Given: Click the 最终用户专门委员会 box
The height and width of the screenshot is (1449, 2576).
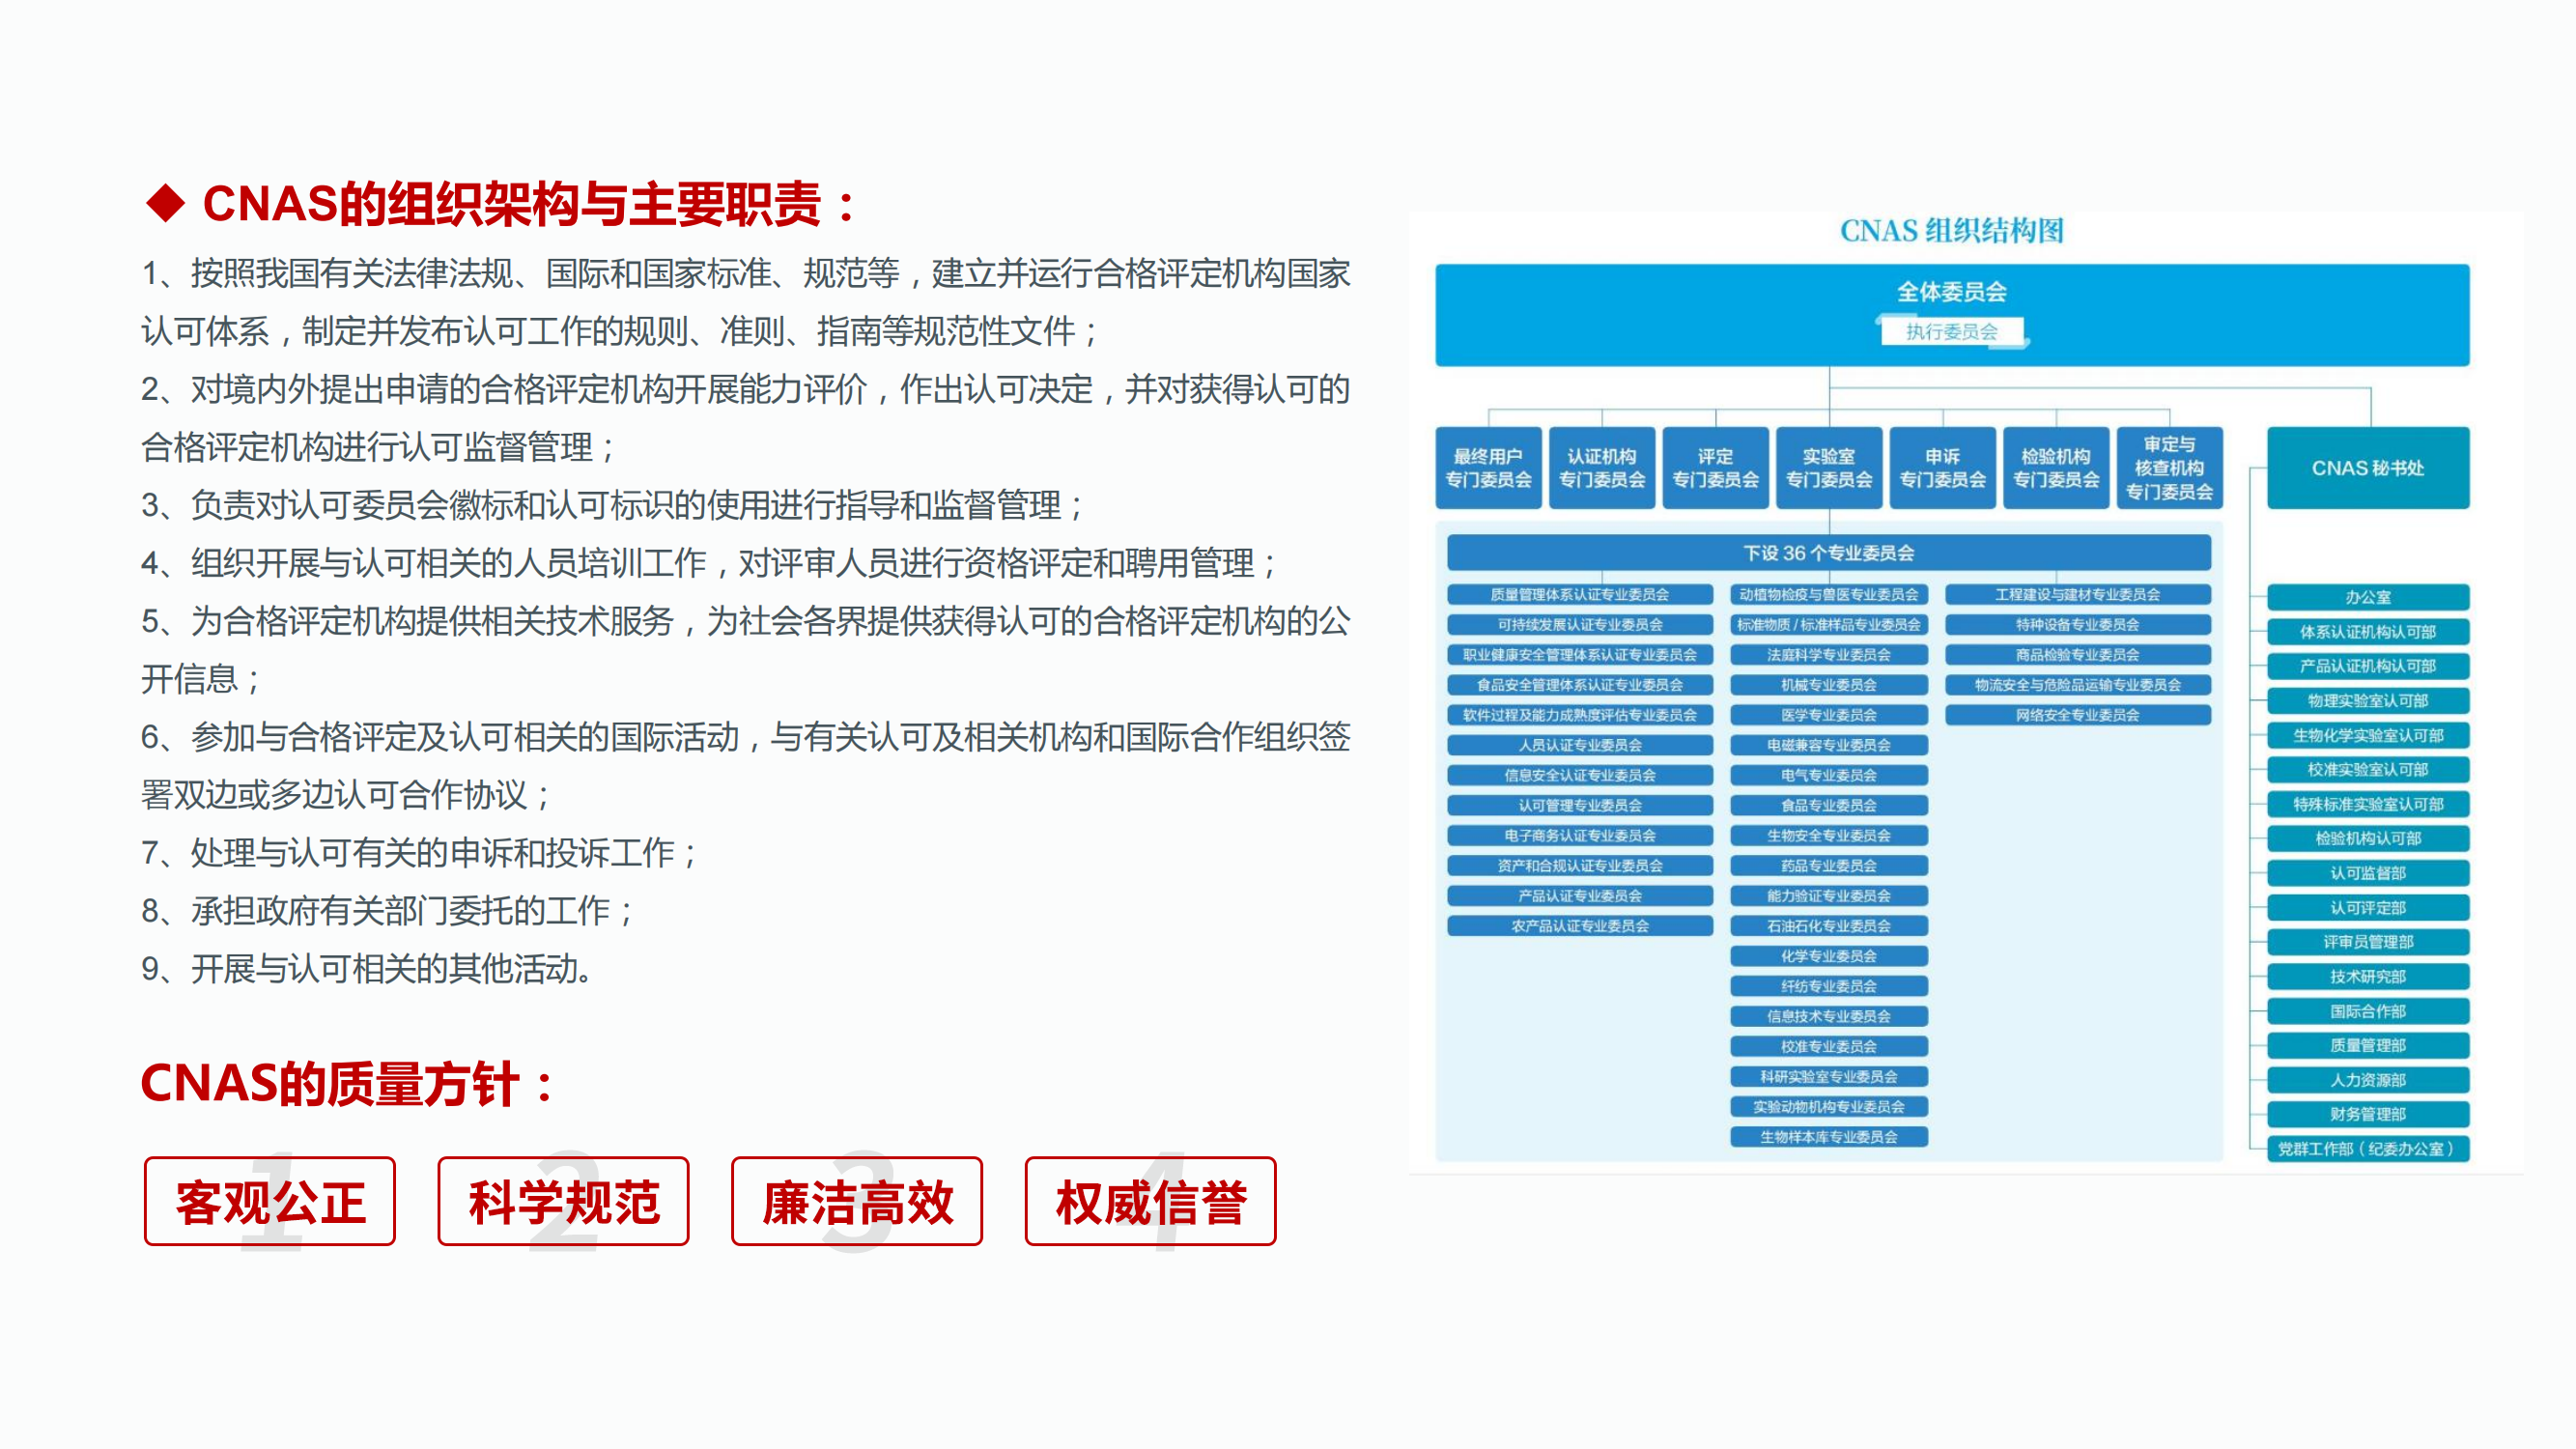Looking at the screenshot, I should (1488, 468).
